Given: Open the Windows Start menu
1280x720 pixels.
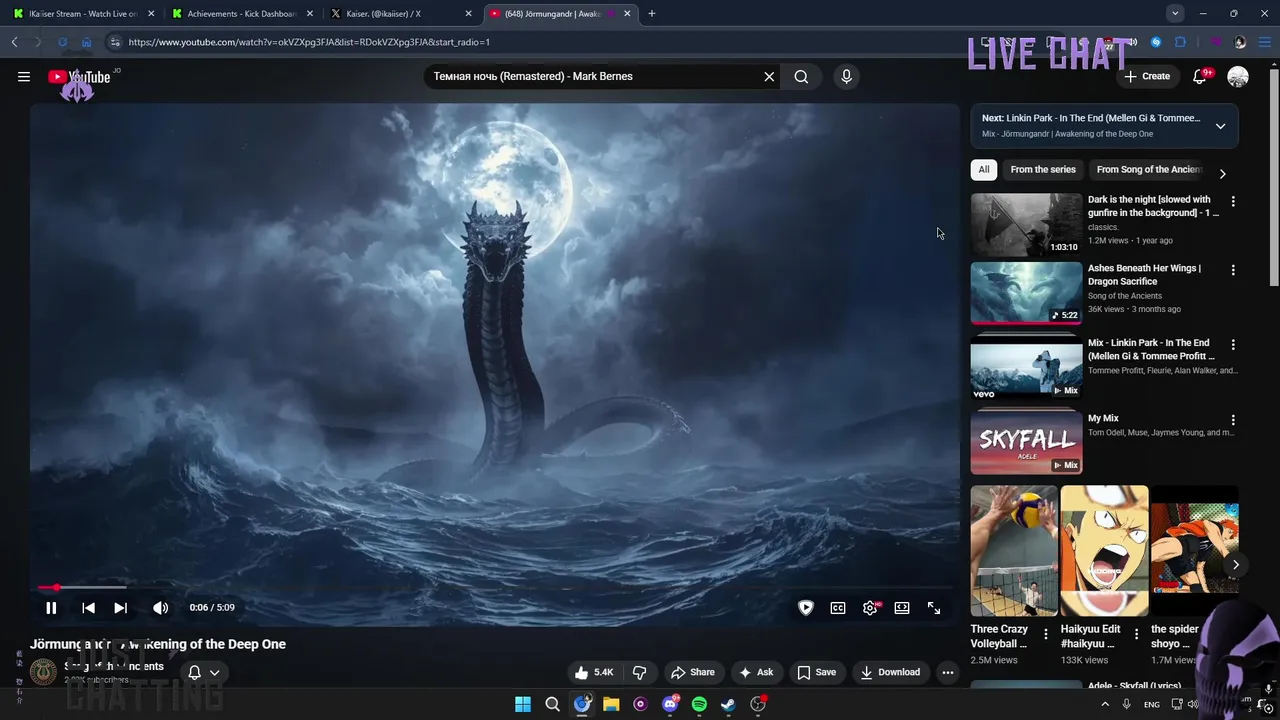Looking at the screenshot, I should tap(523, 704).
